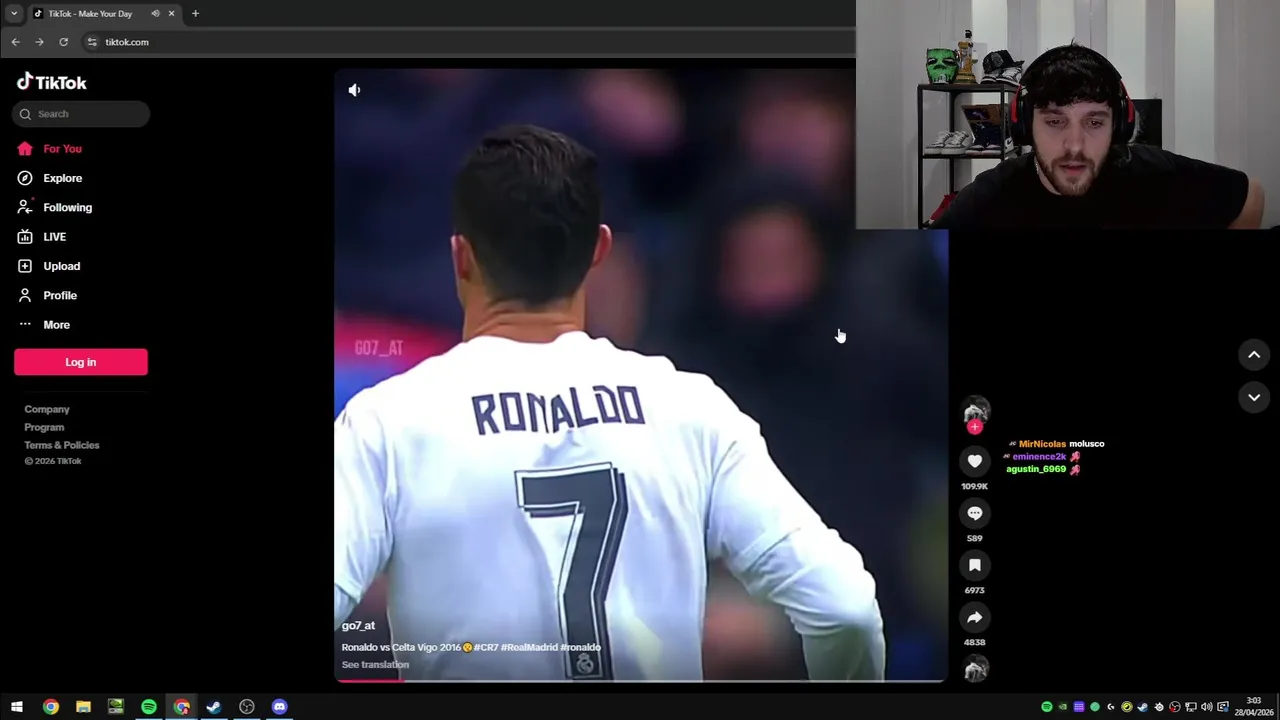Screen dimensions: 1280x720
Task: Open Discord from the taskbar
Action: (x=279, y=707)
